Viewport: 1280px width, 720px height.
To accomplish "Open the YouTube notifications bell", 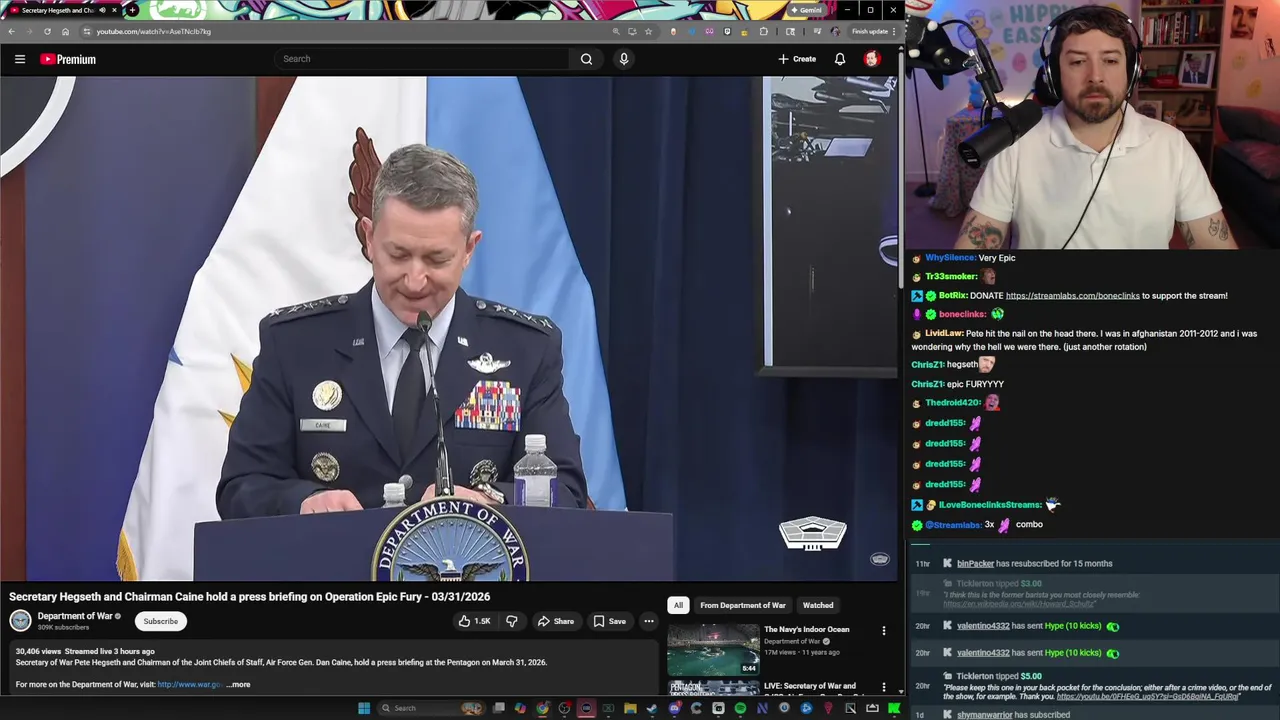I will 840,59.
